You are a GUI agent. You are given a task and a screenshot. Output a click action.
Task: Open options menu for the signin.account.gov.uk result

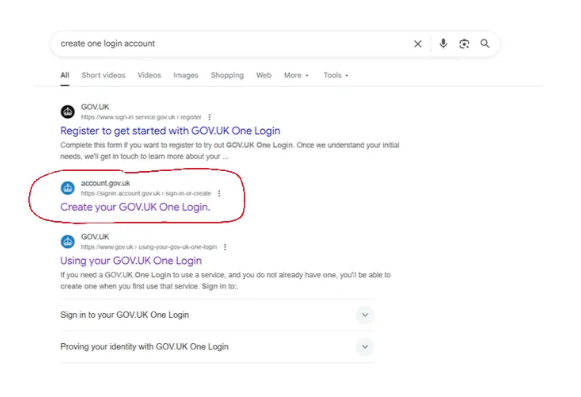point(219,193)
